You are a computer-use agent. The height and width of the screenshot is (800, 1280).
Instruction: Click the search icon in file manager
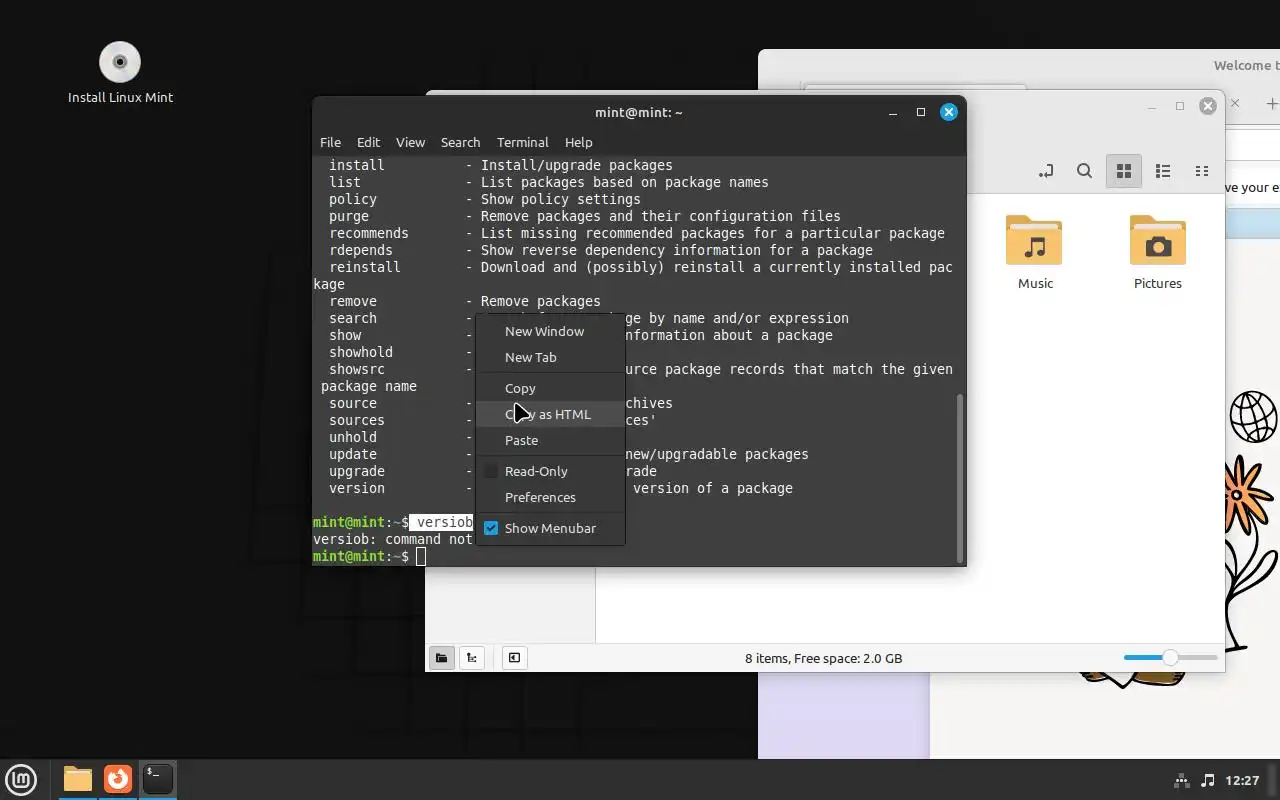(1084, 171)
